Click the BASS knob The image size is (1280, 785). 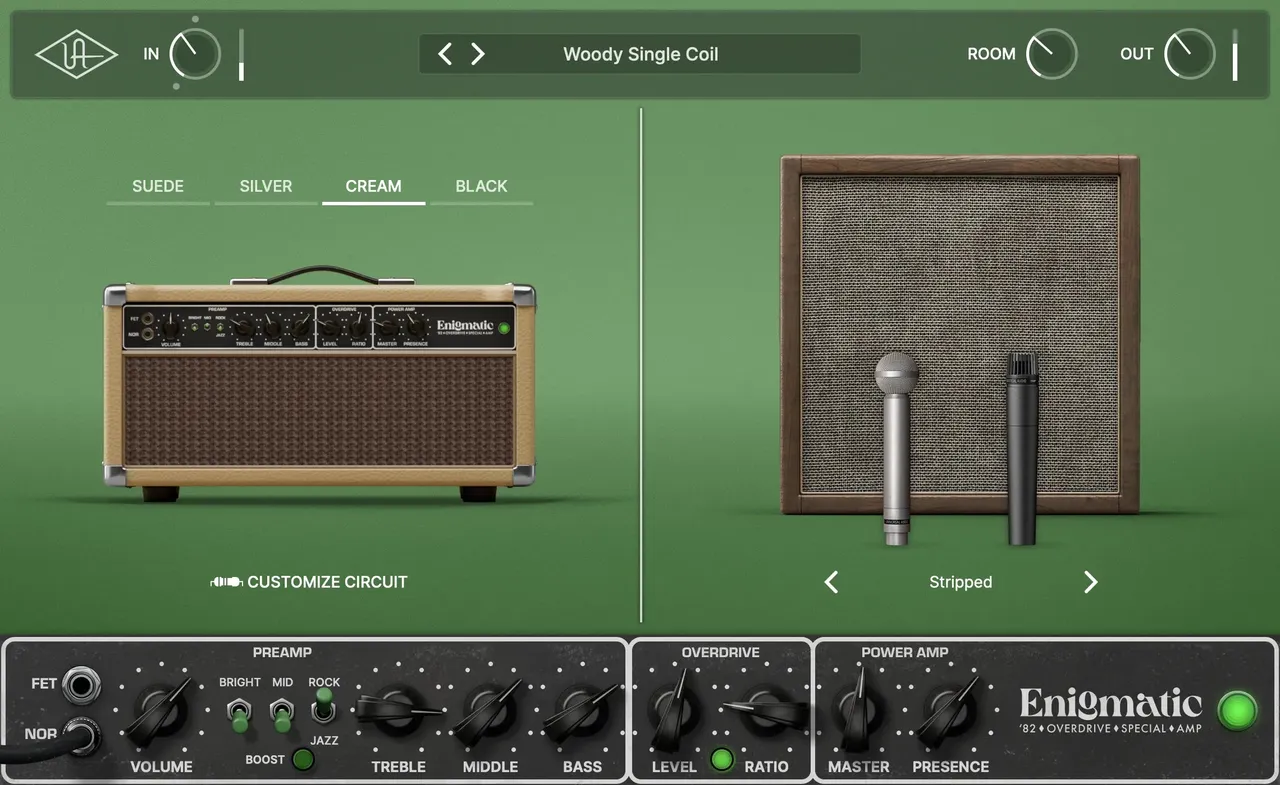tap(582, 712)
